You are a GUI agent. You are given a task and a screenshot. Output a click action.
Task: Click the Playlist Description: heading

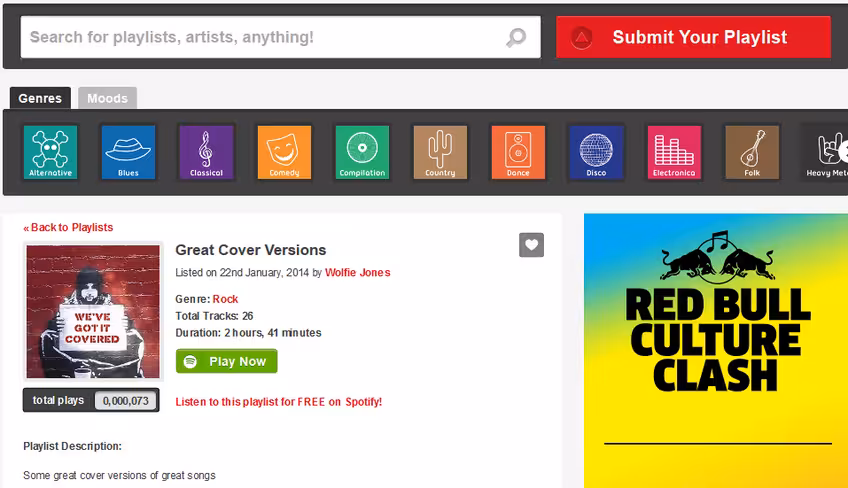pyautogui.click(x=72, y=446)
